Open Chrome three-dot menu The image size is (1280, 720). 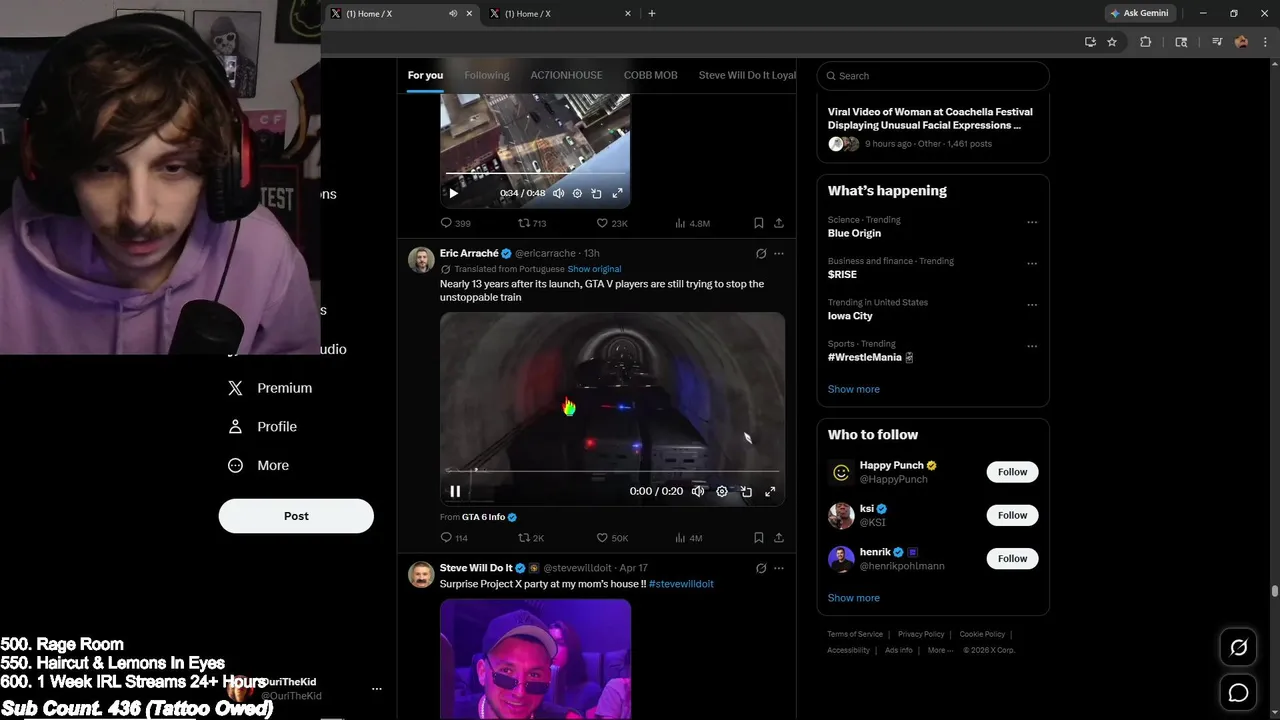click(x=1265, y=42)
